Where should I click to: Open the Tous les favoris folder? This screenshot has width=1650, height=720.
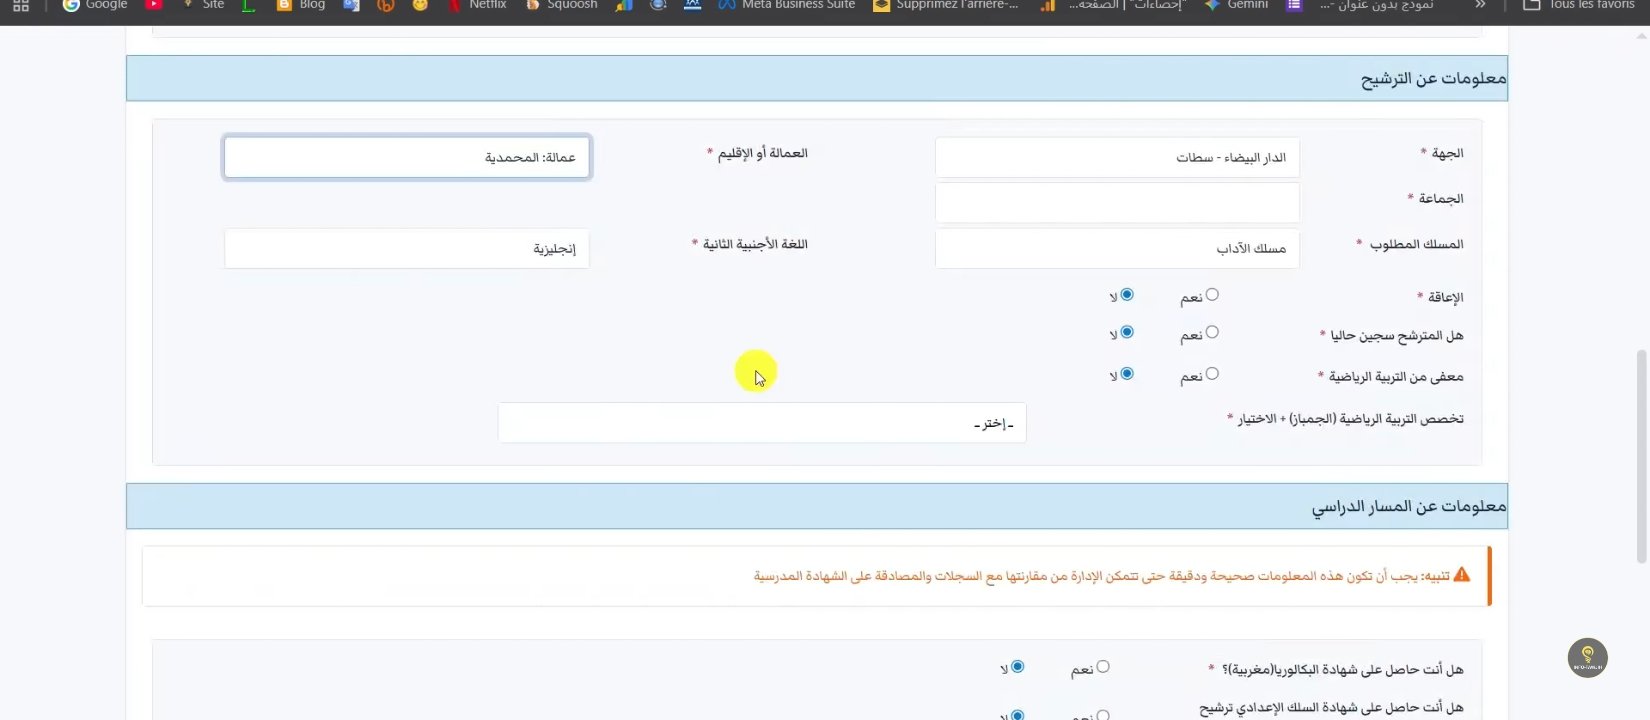(1578, 5)
